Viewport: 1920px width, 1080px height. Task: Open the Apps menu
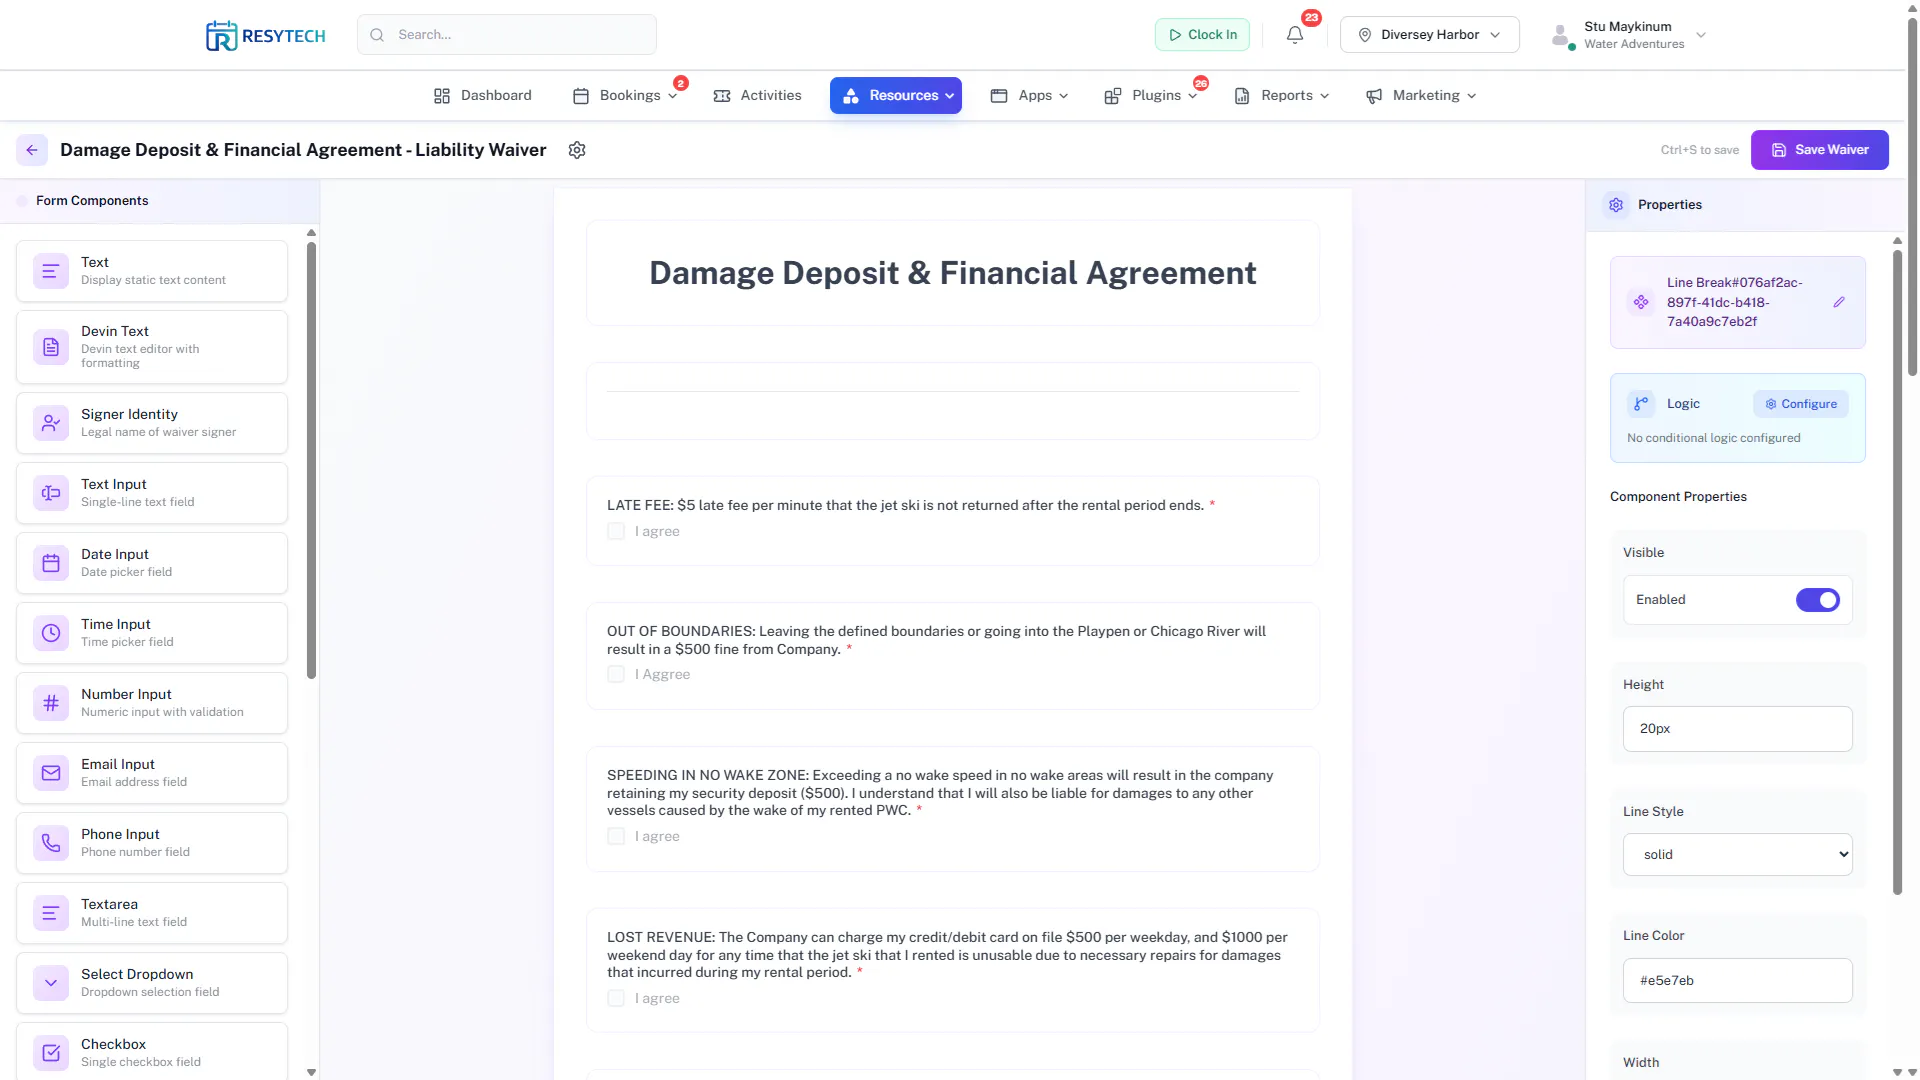1029,96
